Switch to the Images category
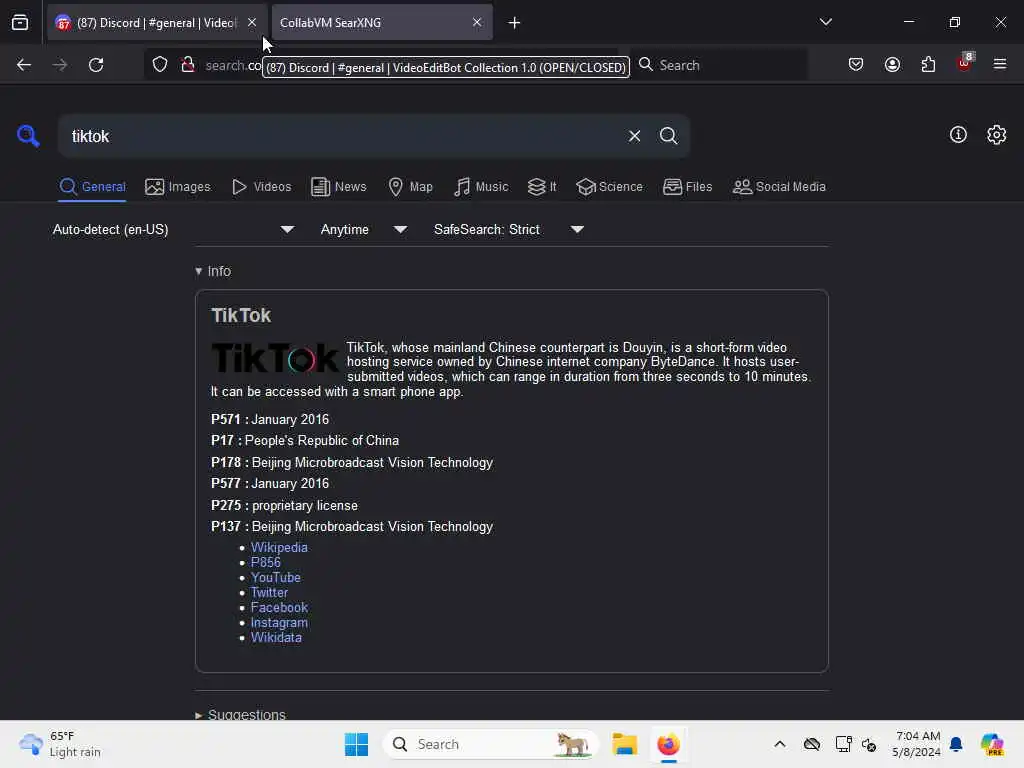The height and width of the screenshot is (768, 1024). point(178,187)
